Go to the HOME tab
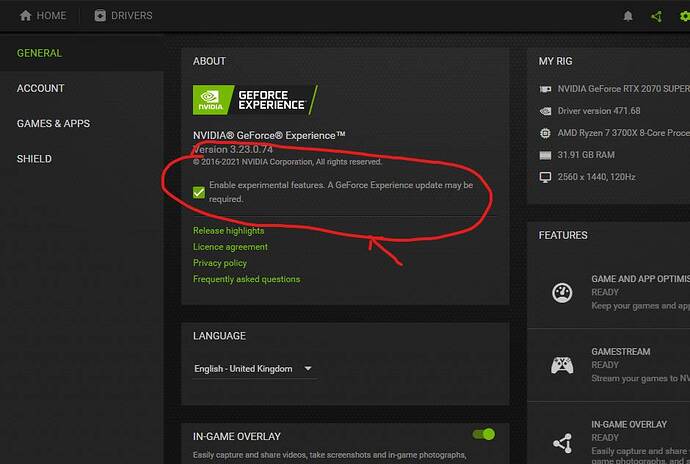690x464 pixels. click(43, 16)
